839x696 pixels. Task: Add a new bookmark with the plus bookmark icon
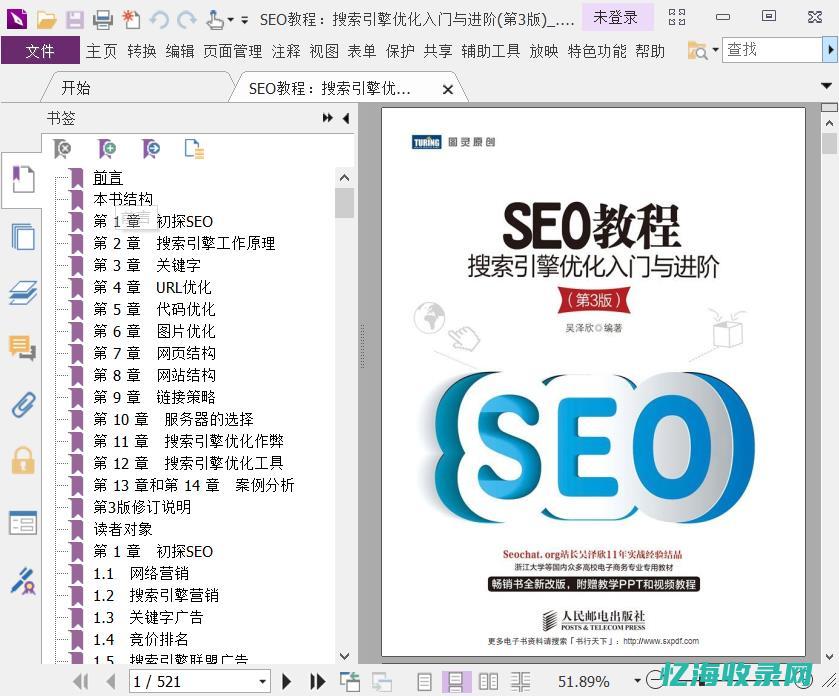tap(105, 148)
